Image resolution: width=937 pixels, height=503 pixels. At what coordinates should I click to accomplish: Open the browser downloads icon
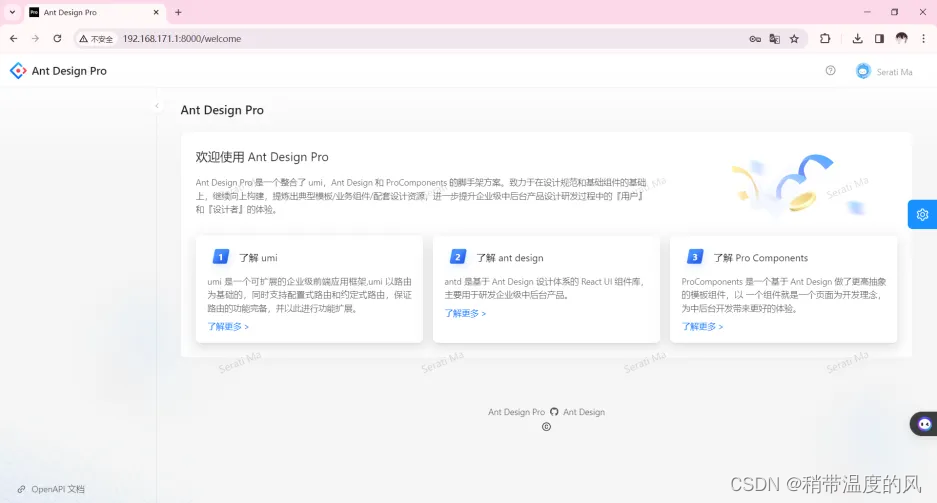click(857, 38)
